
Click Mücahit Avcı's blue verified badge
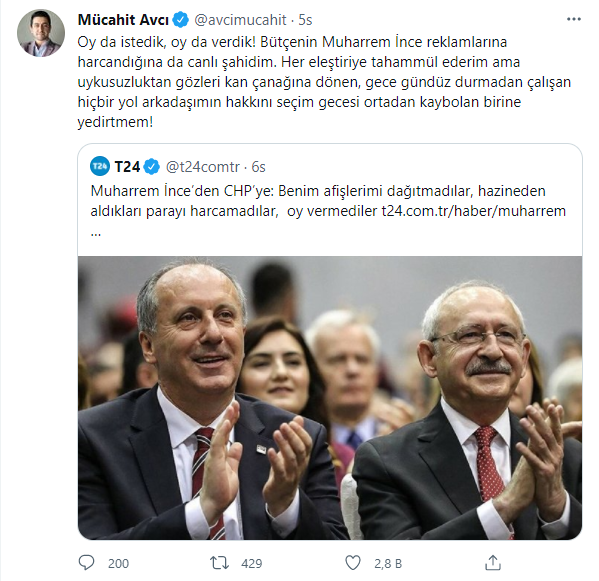[180, 20]
